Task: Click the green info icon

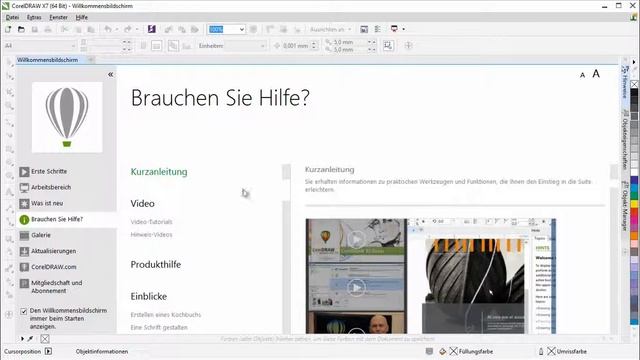Action: point(24,220)
